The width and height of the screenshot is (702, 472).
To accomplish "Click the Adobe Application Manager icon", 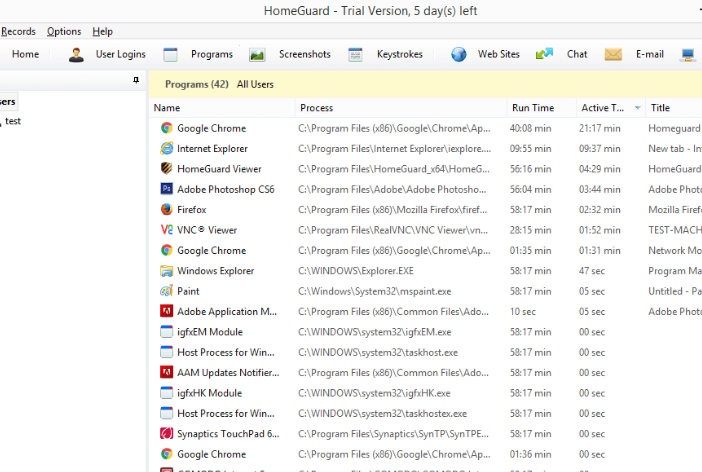I will tap(167, 311).
